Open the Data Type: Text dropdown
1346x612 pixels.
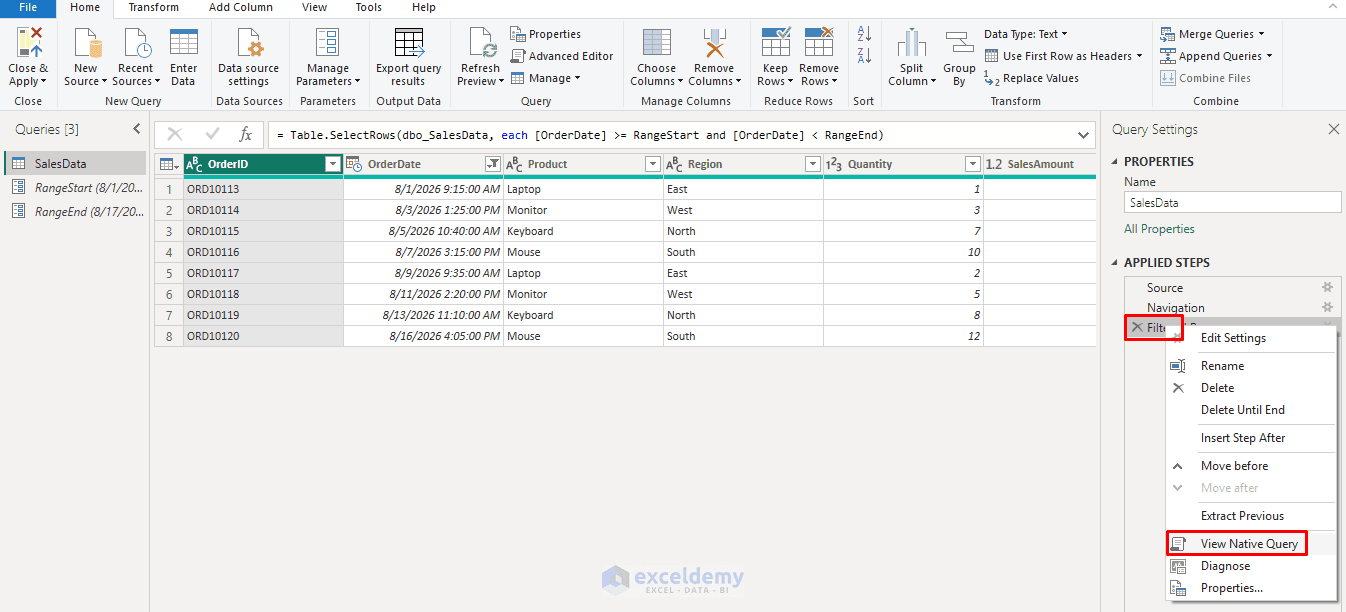coord(1026,34)
